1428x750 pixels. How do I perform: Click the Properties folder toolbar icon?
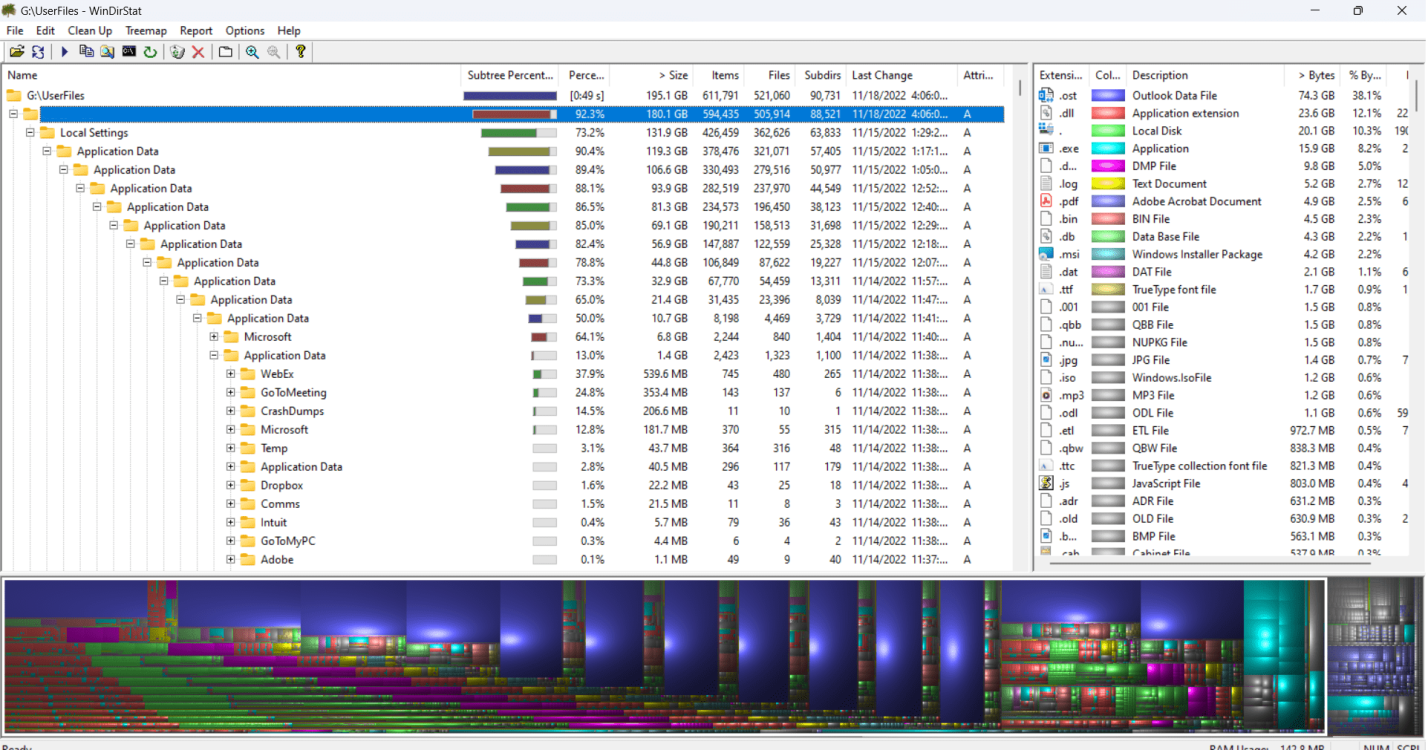226,51
